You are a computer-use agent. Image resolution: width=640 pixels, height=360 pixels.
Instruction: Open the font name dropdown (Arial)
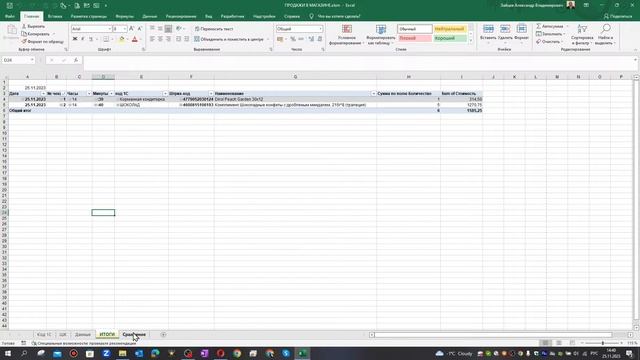click(110, 29)
